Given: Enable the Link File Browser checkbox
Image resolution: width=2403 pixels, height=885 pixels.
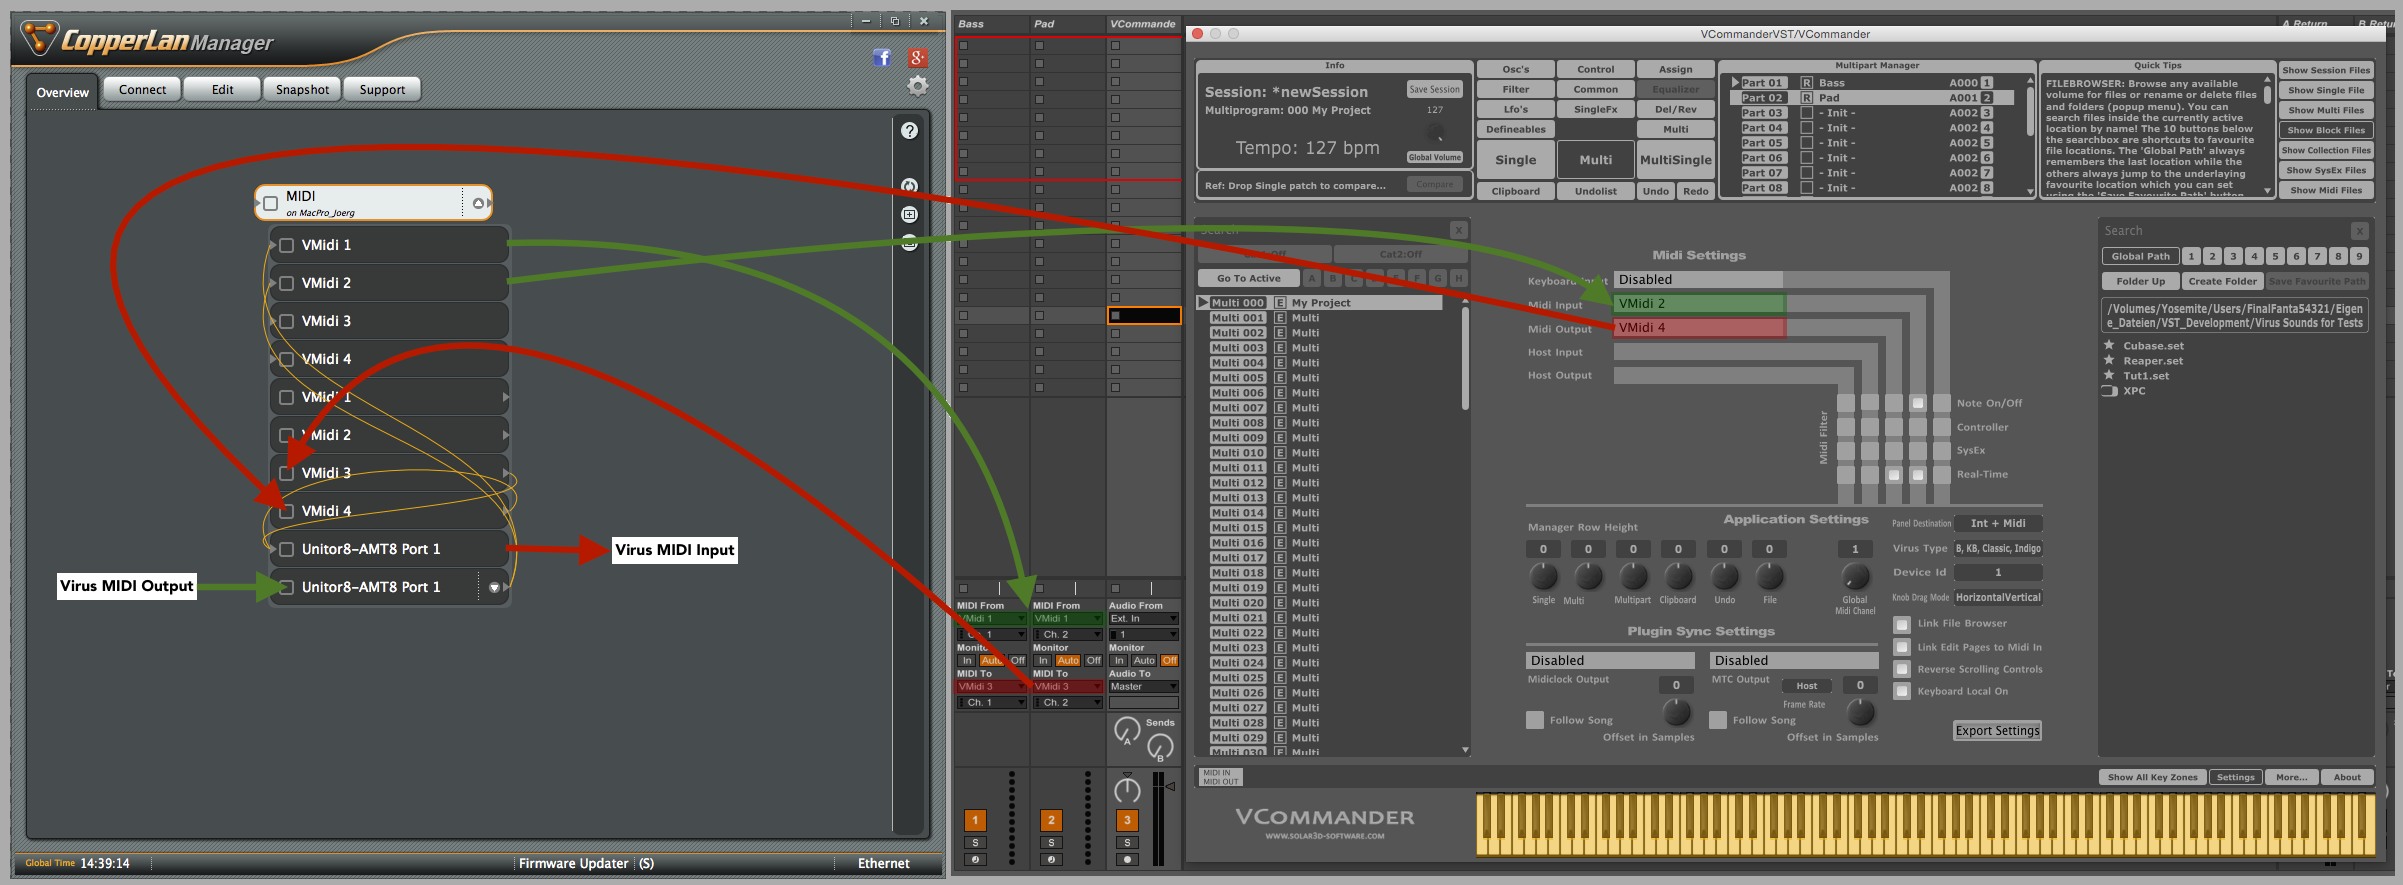Looking at the screenshot, I should click(1902, 624).
